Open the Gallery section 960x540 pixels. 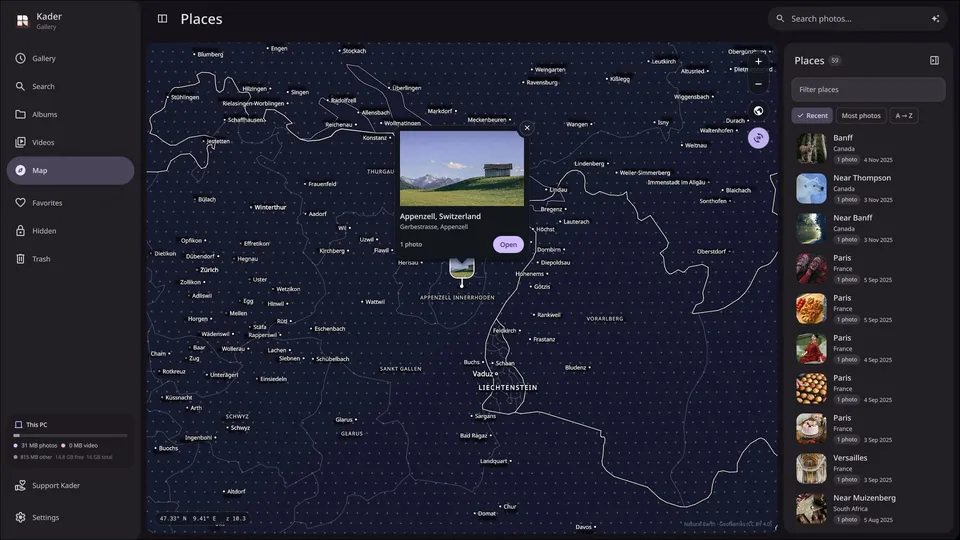[70, 58]
